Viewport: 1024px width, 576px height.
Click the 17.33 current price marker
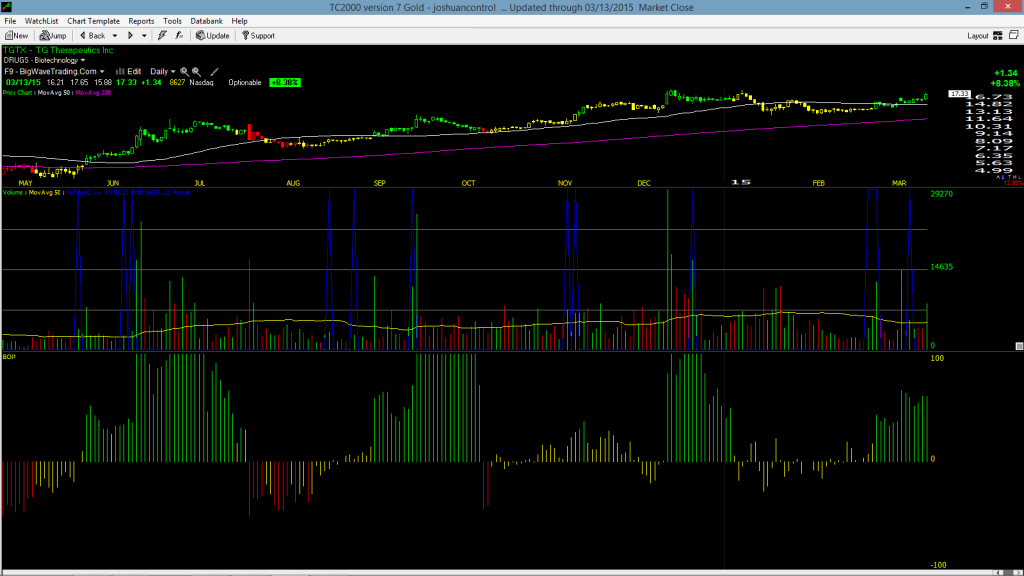click(x=959, y=94)
